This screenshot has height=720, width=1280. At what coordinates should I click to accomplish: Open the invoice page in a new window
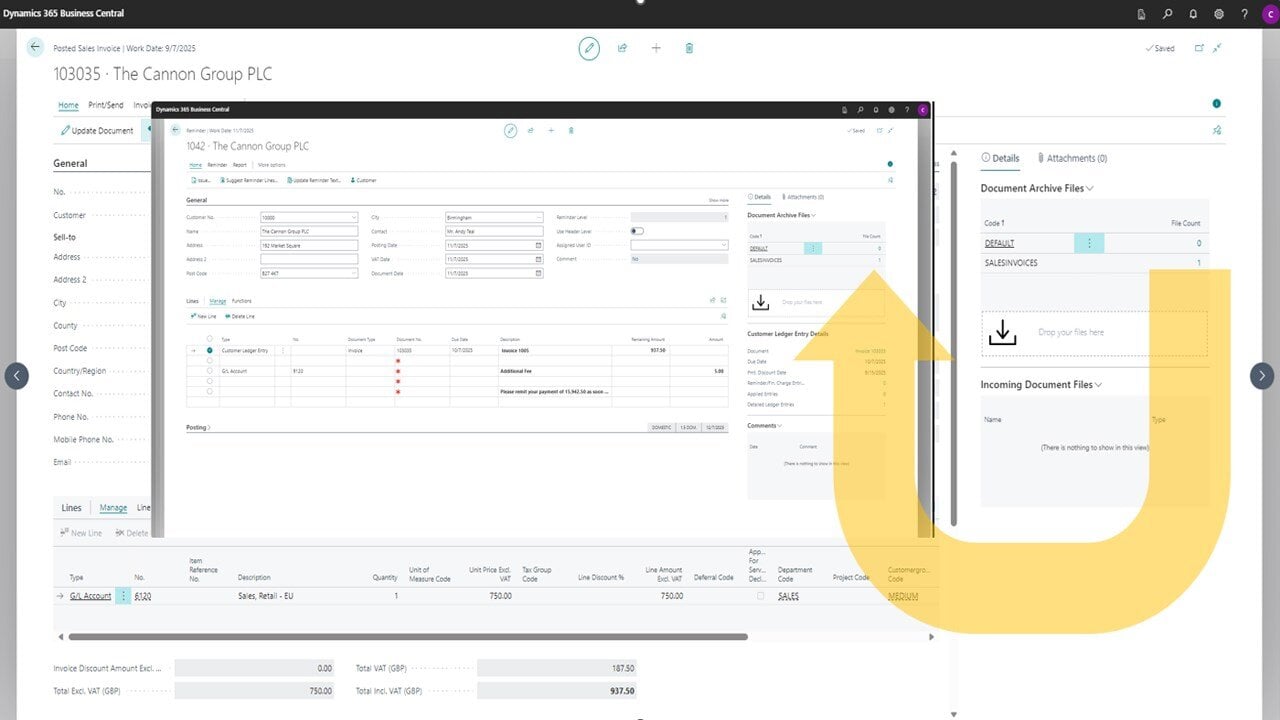tap(1199, 48)
